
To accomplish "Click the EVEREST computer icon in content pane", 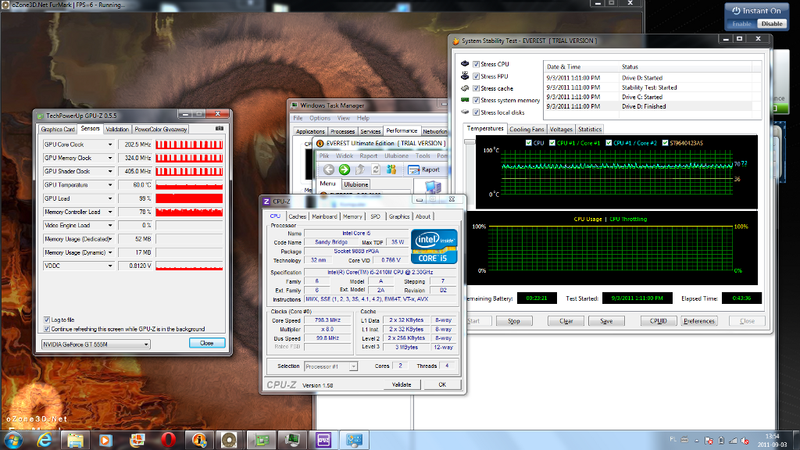I will (433, 187).
